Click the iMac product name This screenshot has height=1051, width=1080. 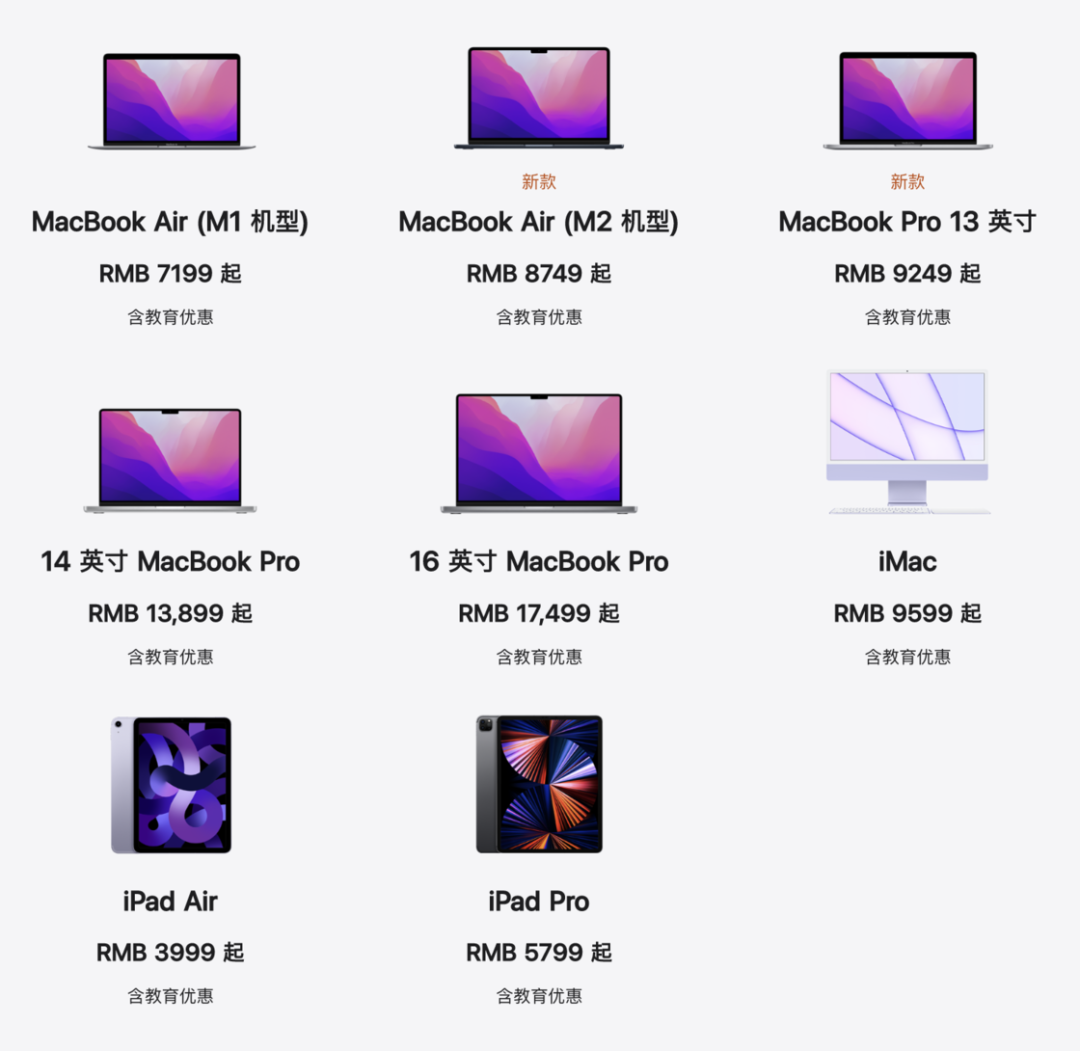(907, 562)
